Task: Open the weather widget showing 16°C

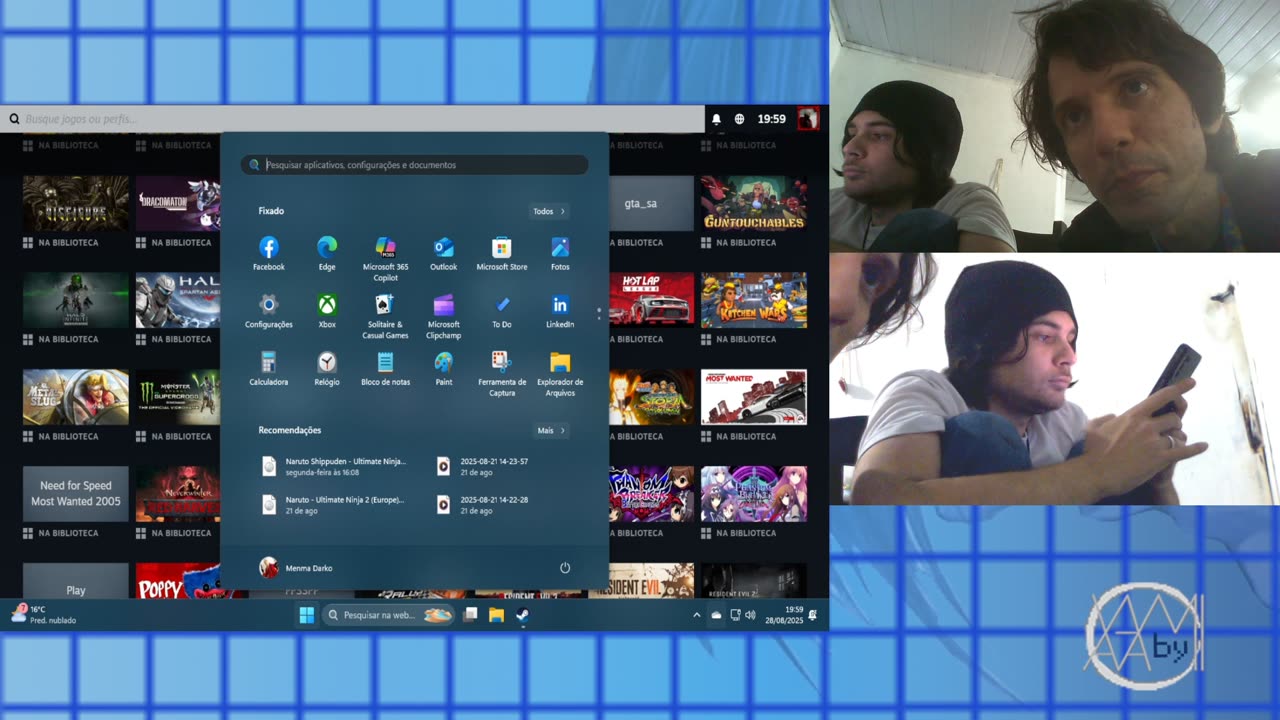Action: point(43,615)
